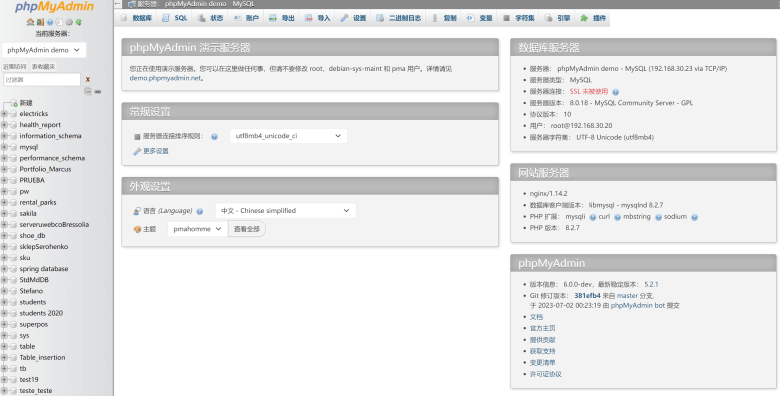Click help icon after curl extension

(x=617, y=217)
